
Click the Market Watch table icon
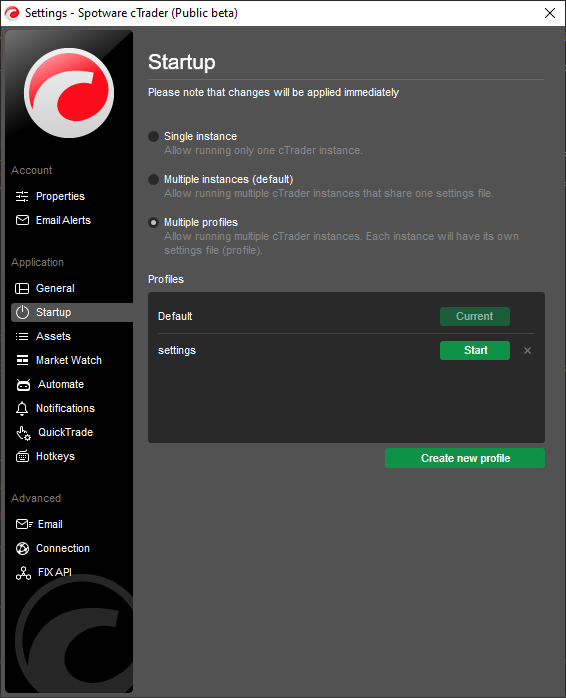pyautogui.click(x=22, y=361)
